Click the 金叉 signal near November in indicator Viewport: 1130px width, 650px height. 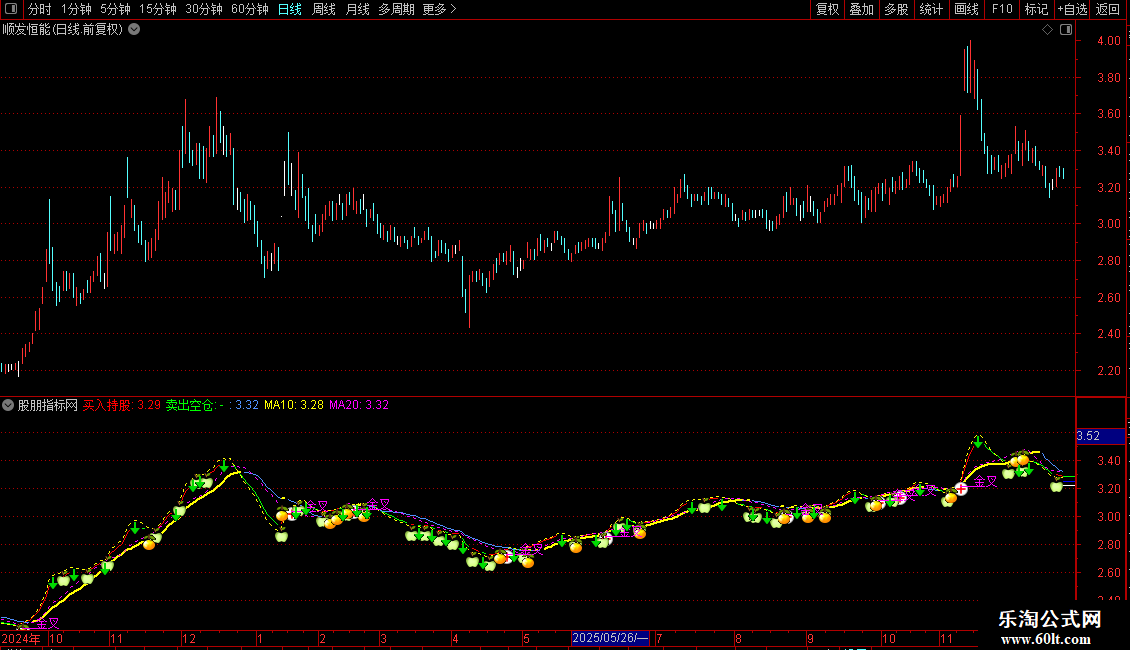tap(985, 481)
